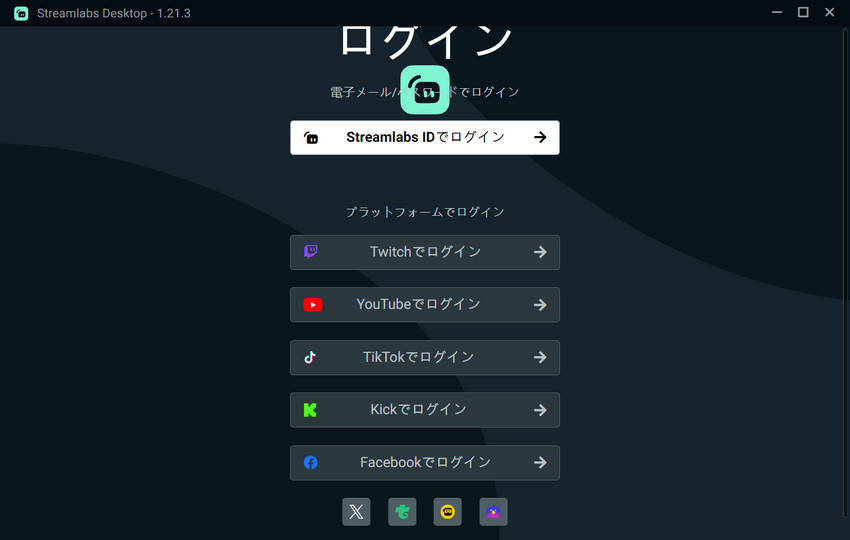Click the プラットフォームでログイン heading text
The image size is (850, 540).
pyautogui.click(x=424, y=212)
